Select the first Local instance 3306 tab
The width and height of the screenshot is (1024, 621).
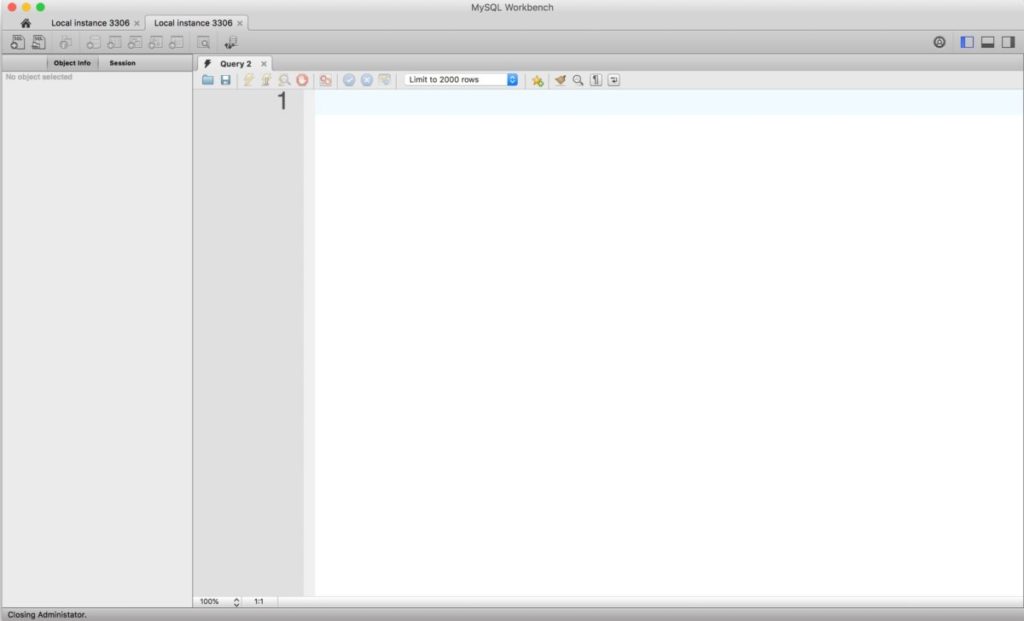[90, 22]
